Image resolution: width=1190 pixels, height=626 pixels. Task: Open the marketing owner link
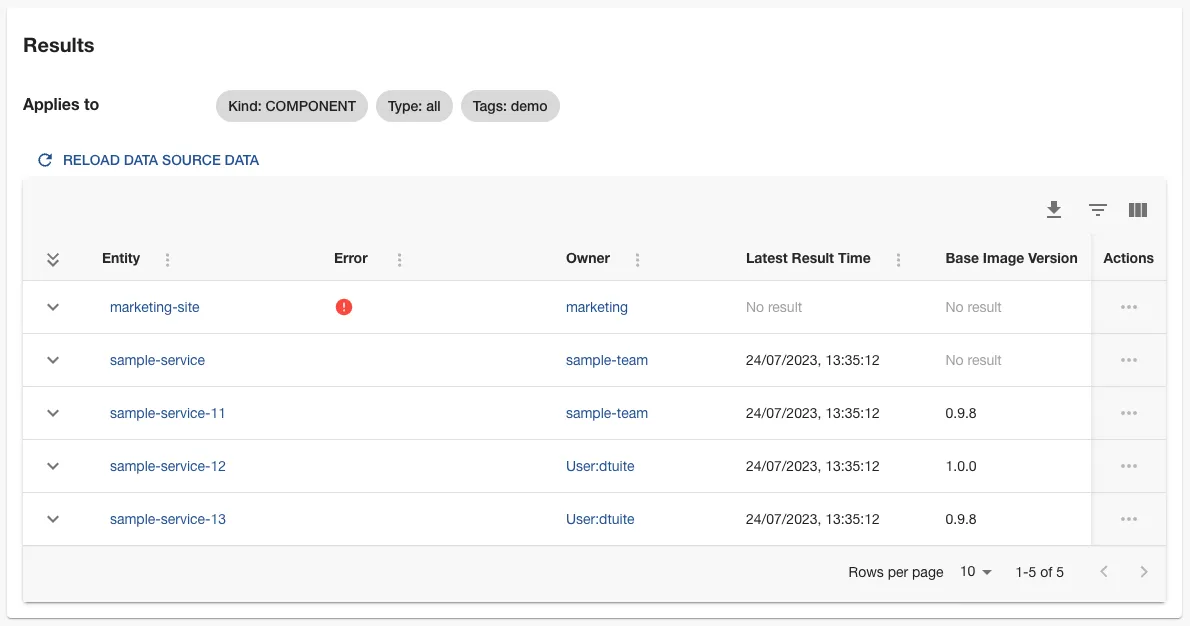point(597,307)
